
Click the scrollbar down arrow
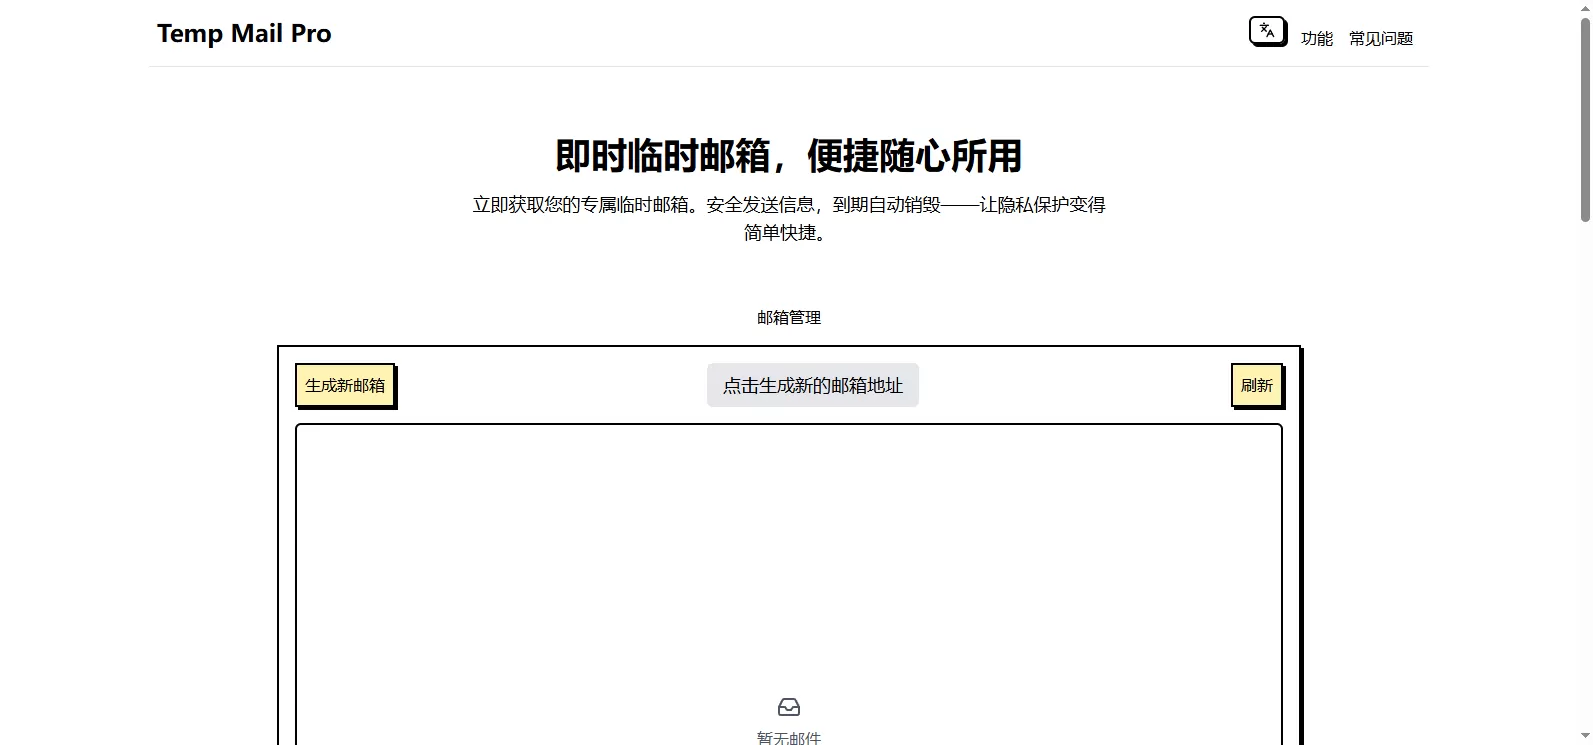point(1584,738)
